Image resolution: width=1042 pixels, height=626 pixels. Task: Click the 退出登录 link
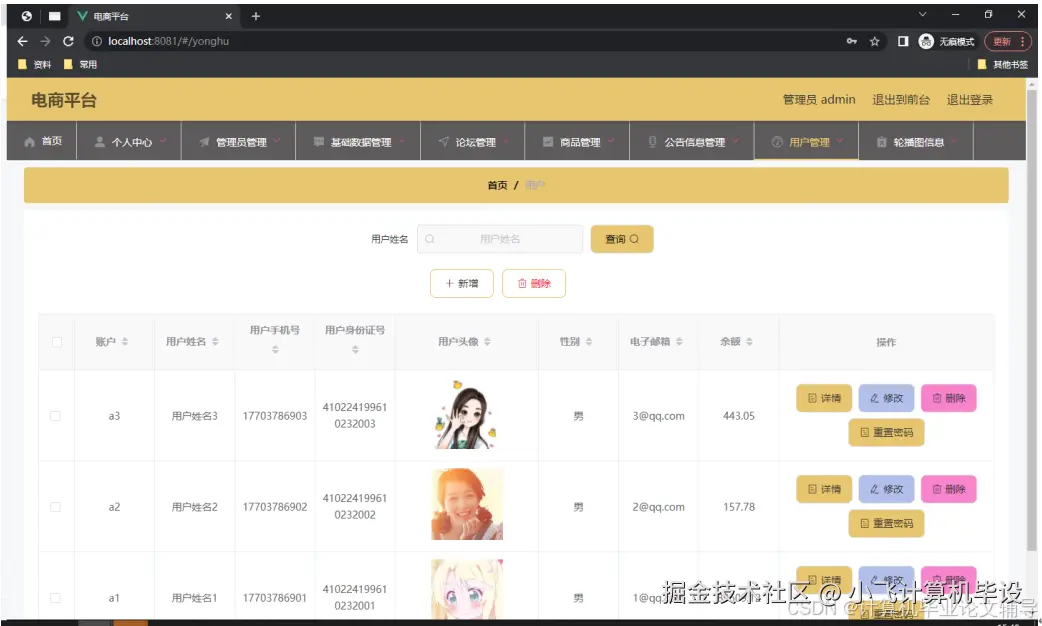click(968, 99)
